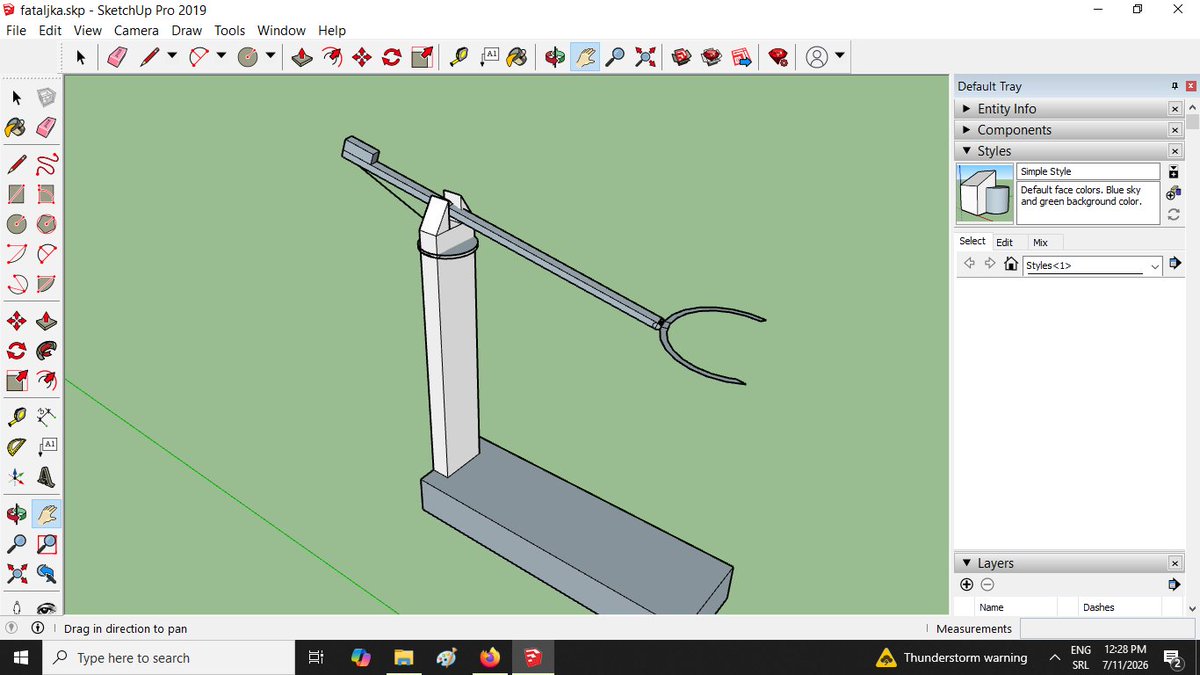Viewport: 1200px width, 675px height.
Task: Select the Freehand tool in the left toolbar
Action: 46,164
